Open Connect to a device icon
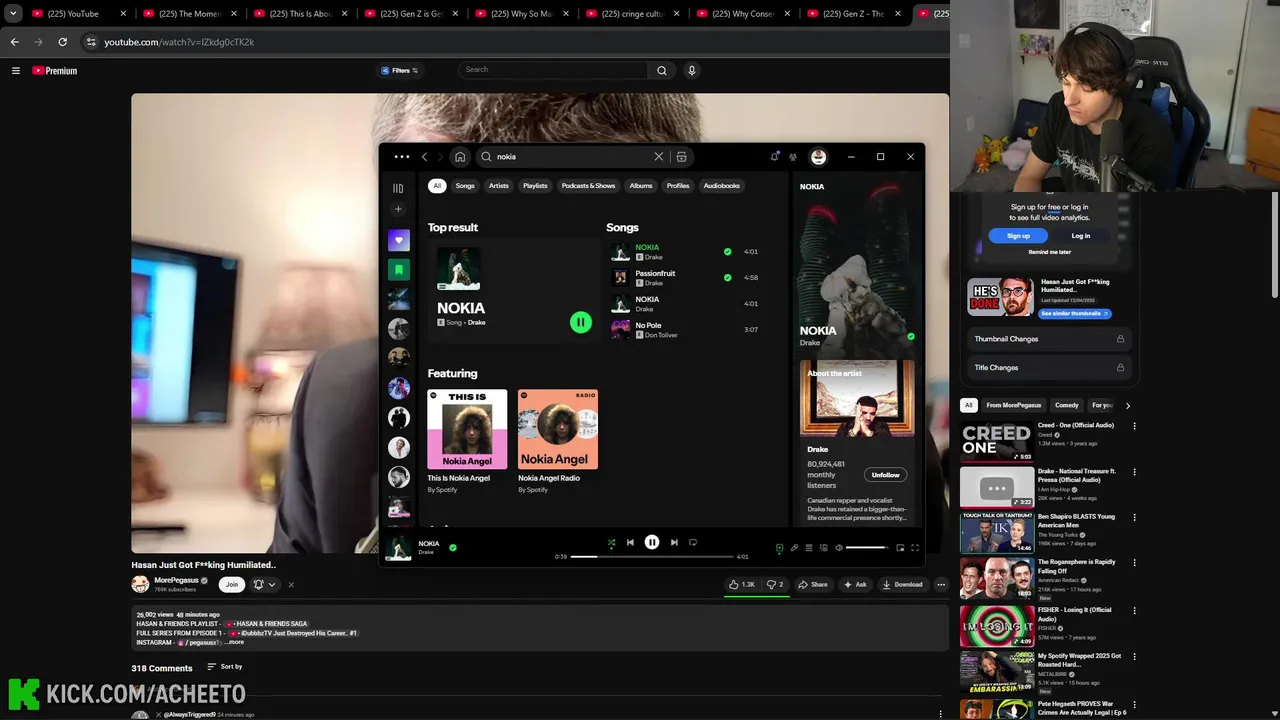Screen dimensions: 1280x720 (824, 548)
